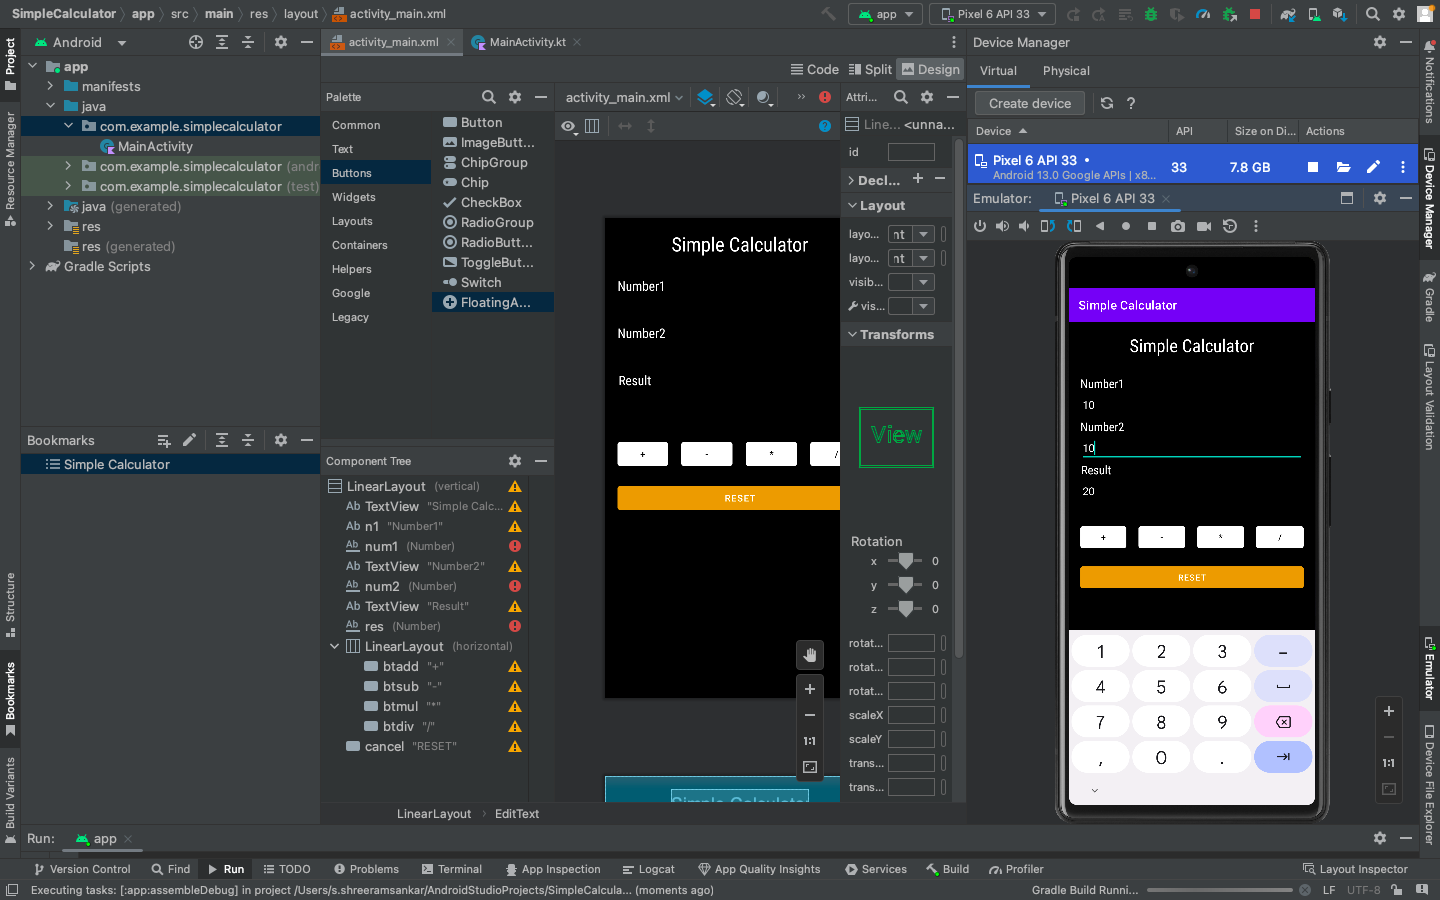Open design editor error indicator

pyautogui.click(x=825, y=97)
